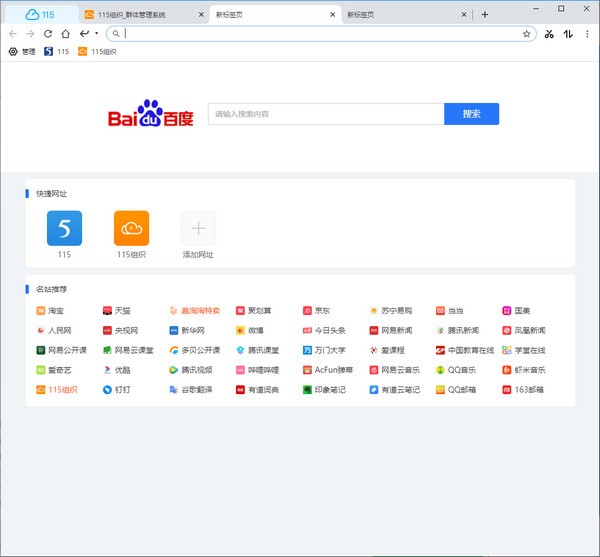Open the 中国教育在线 site link
The width and height of the screenshot is (600, 557).
(465, 350)
